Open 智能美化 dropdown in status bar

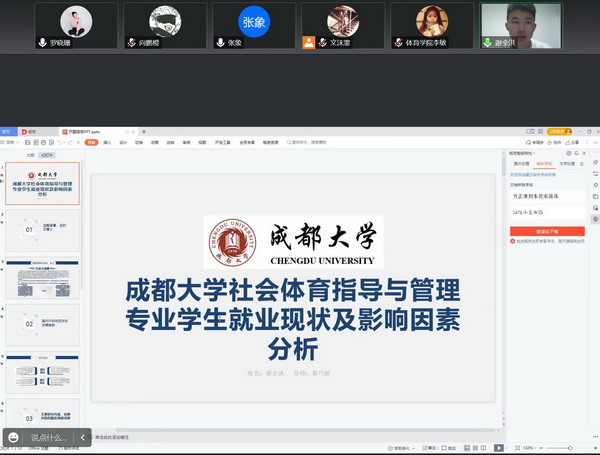pyautogui.click(x=401, y=448)
